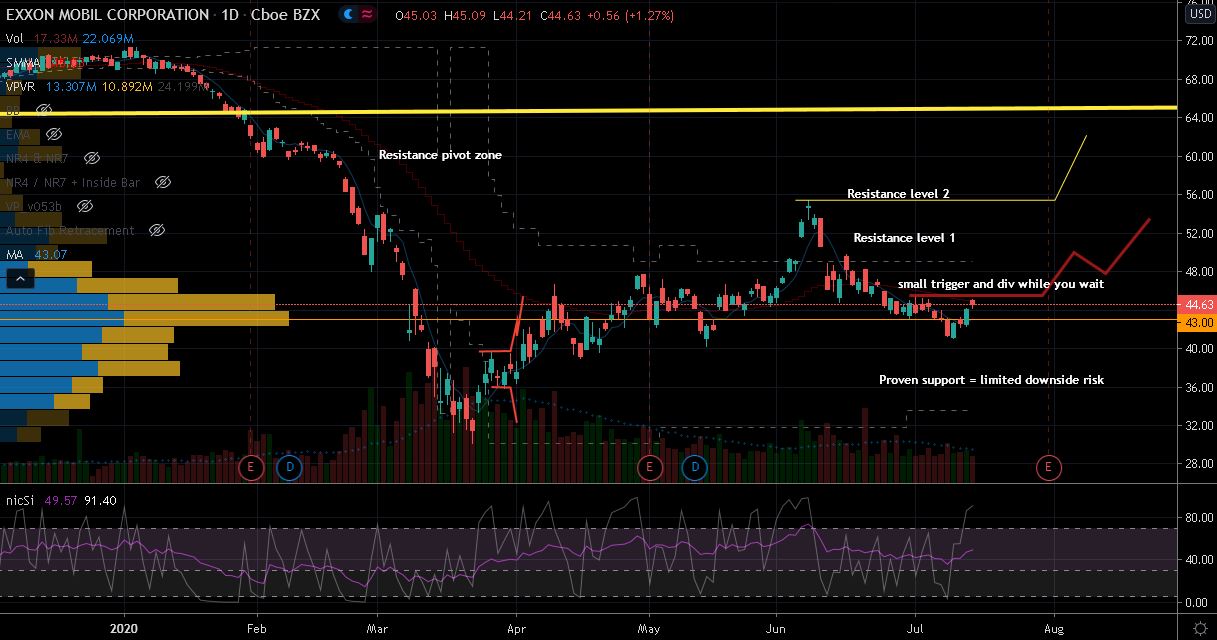Click the O45.03 open price value
This screenshot has height=640, width=1217.
418,16
